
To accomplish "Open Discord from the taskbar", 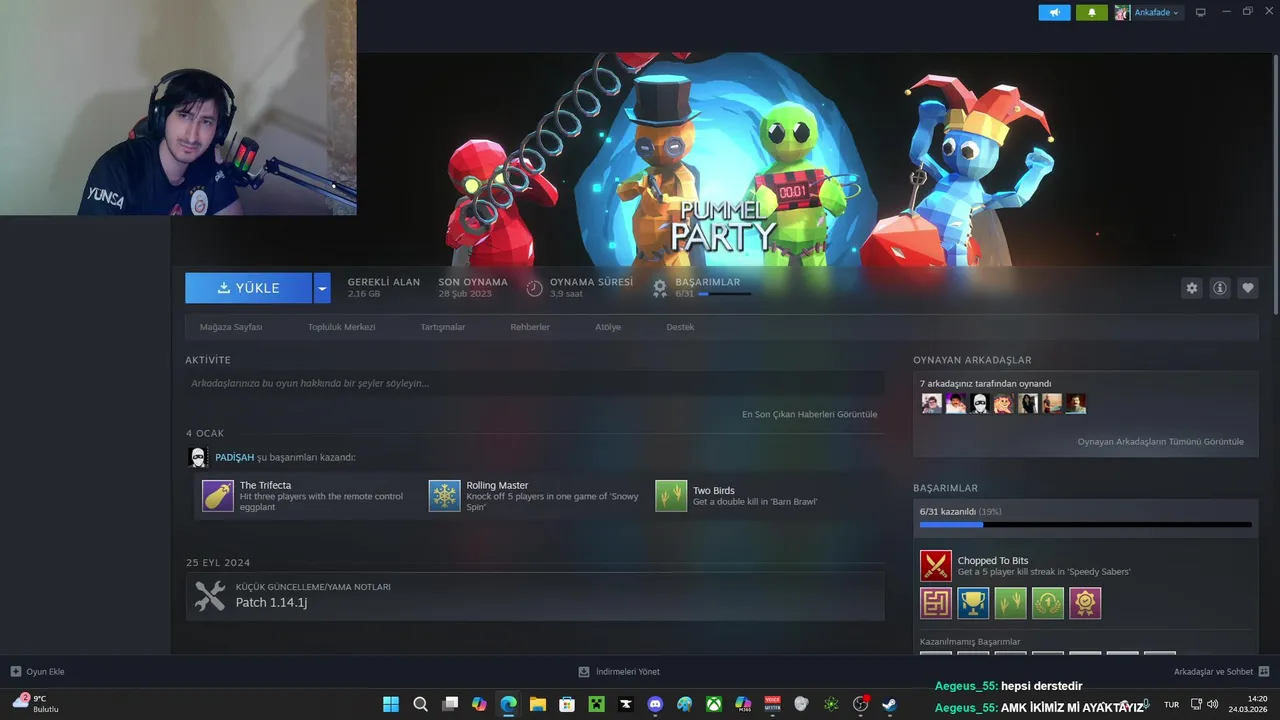I will (x=655, y=704).
